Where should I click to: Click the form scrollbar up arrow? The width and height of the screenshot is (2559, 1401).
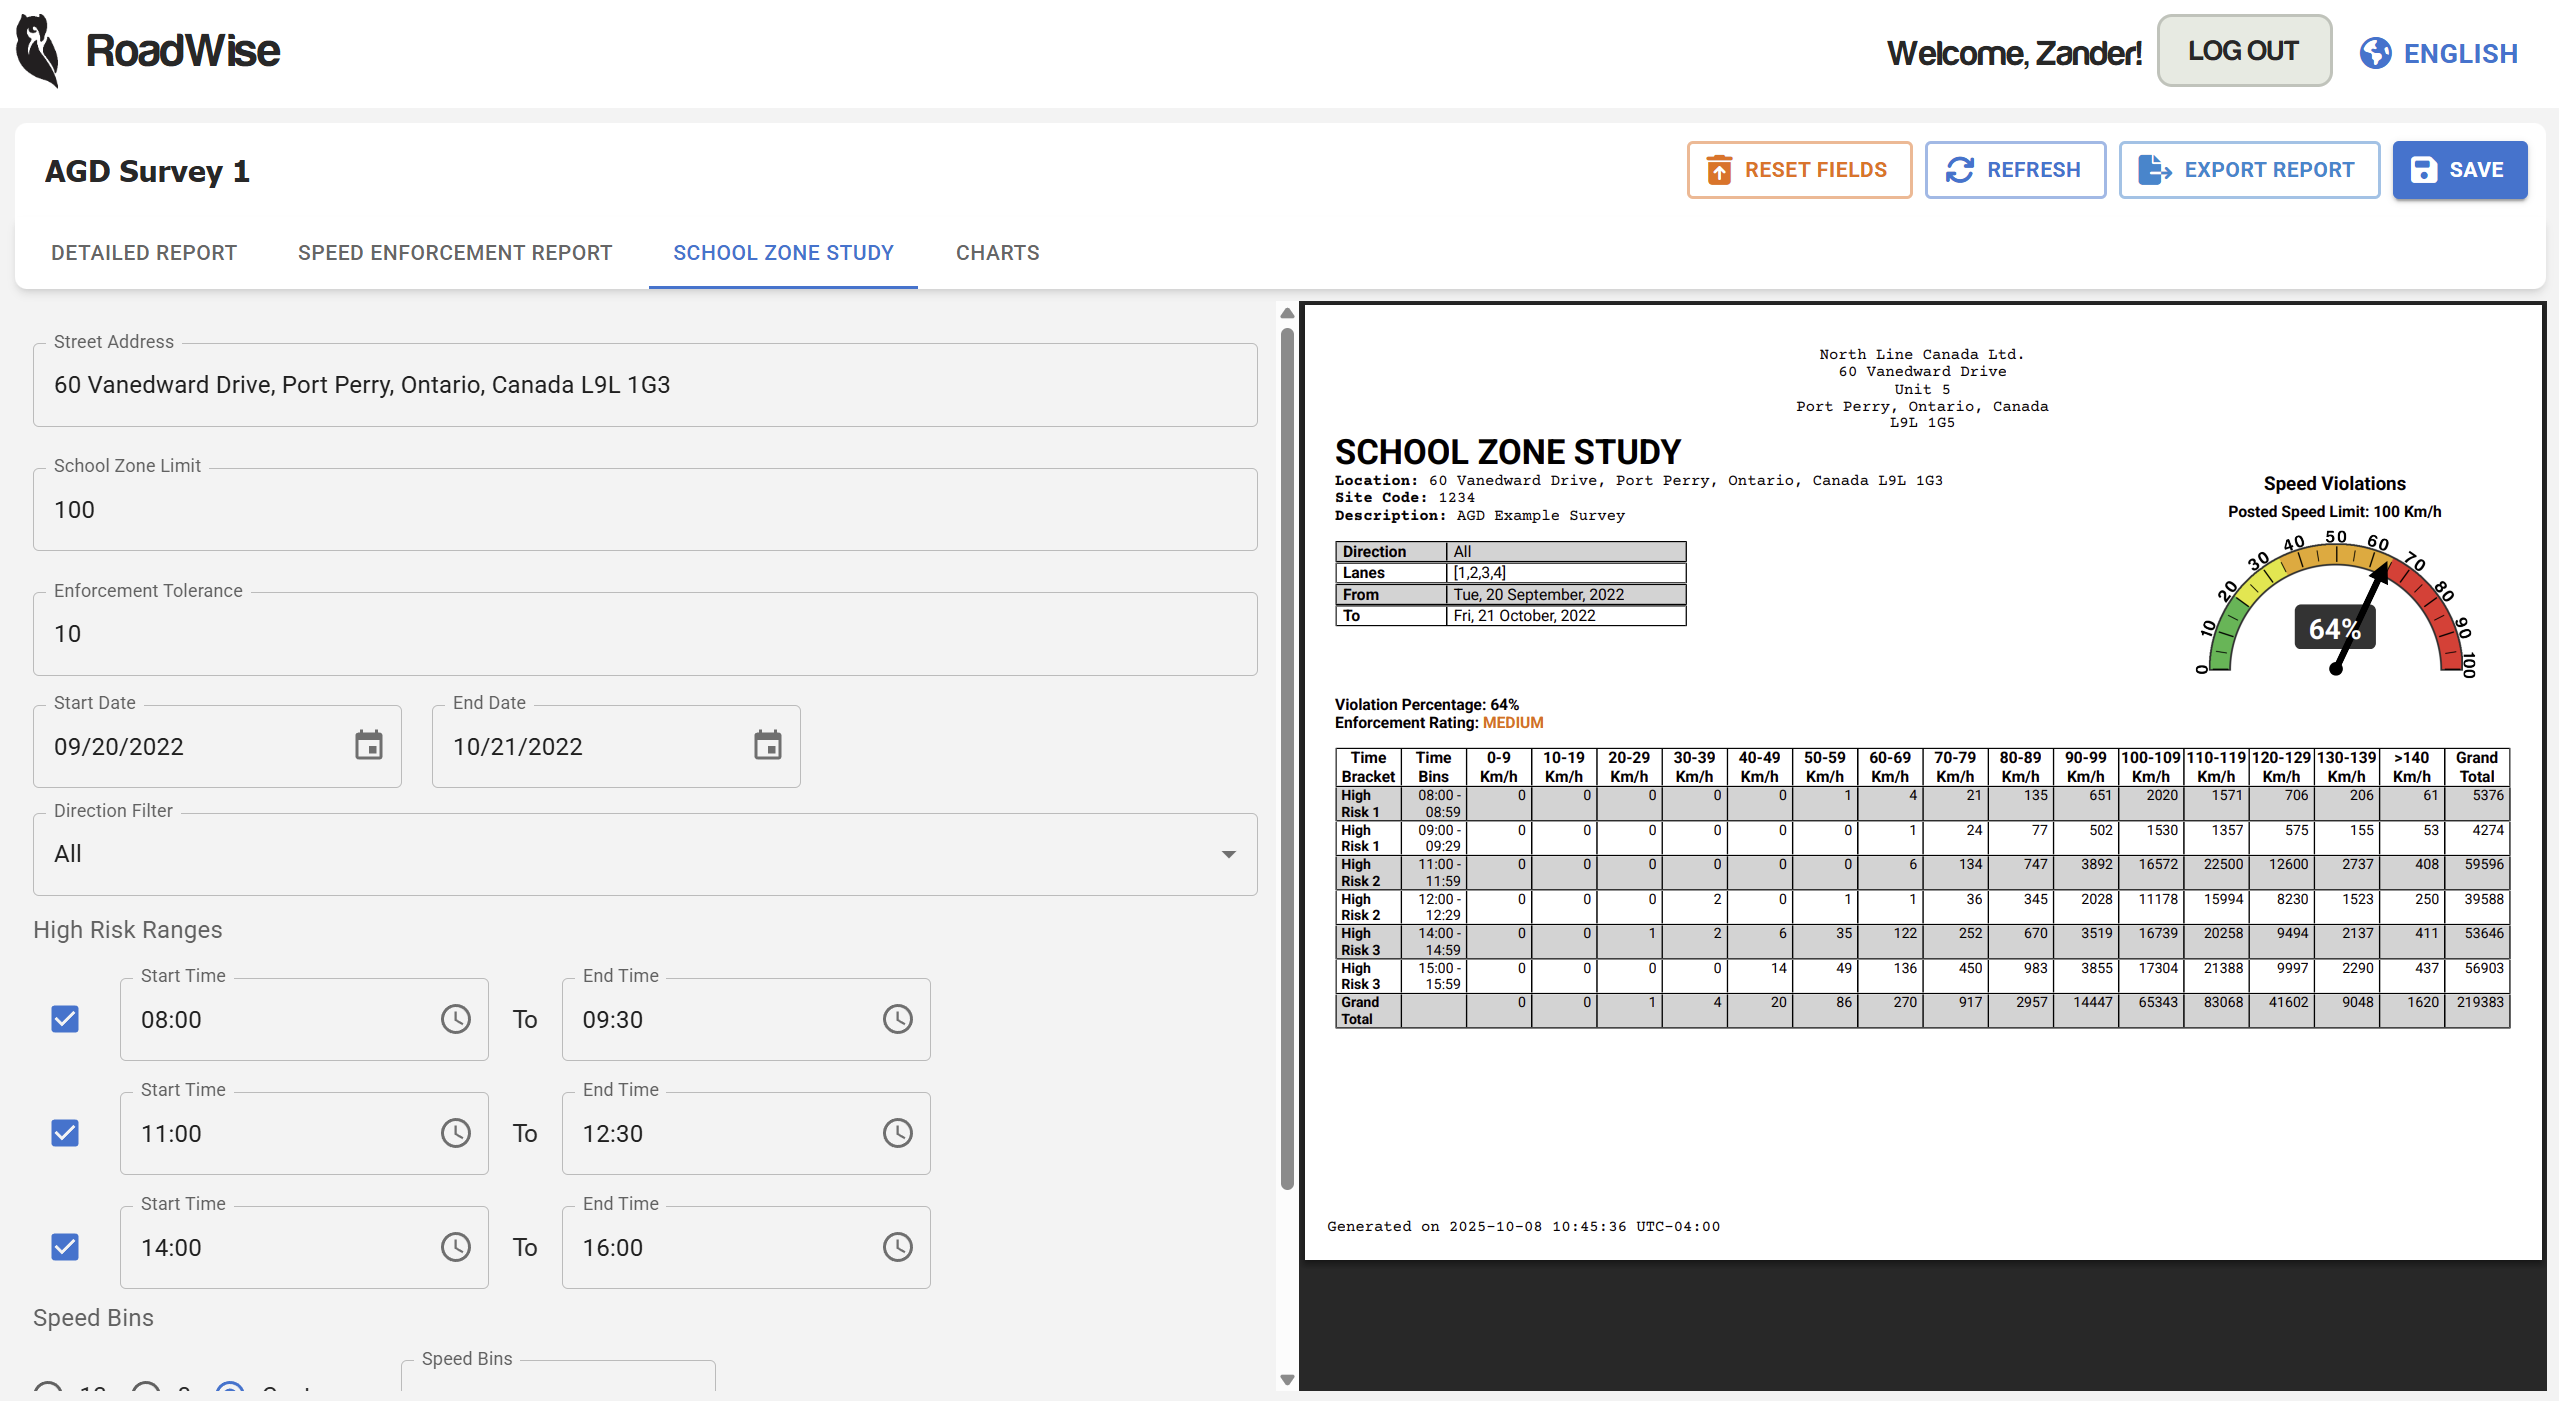tap(1287, 314)
